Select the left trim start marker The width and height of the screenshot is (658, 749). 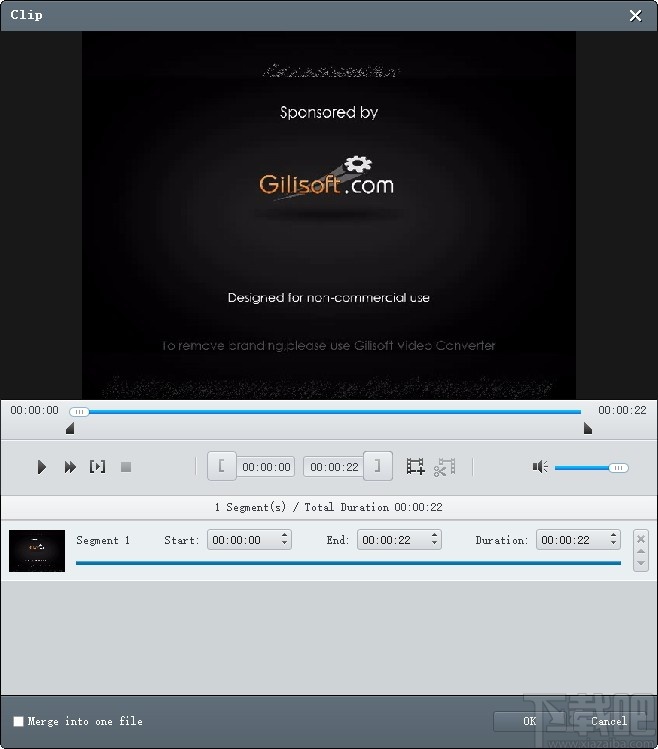(x=70, y=428)
